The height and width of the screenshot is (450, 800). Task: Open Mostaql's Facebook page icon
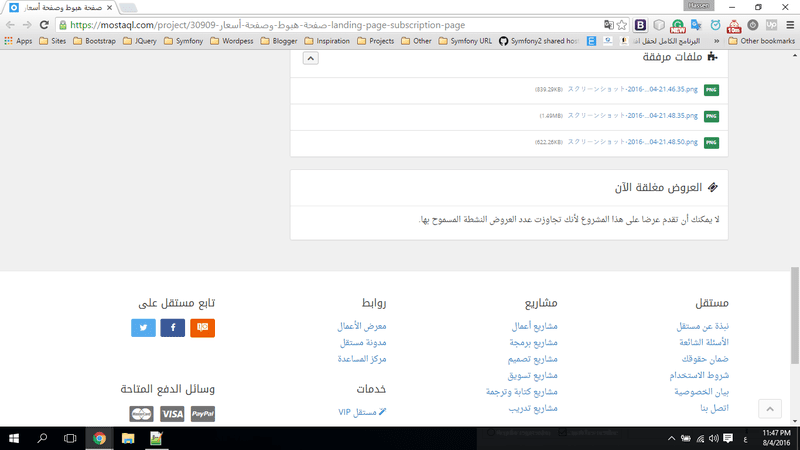click(x=172, y=328)
